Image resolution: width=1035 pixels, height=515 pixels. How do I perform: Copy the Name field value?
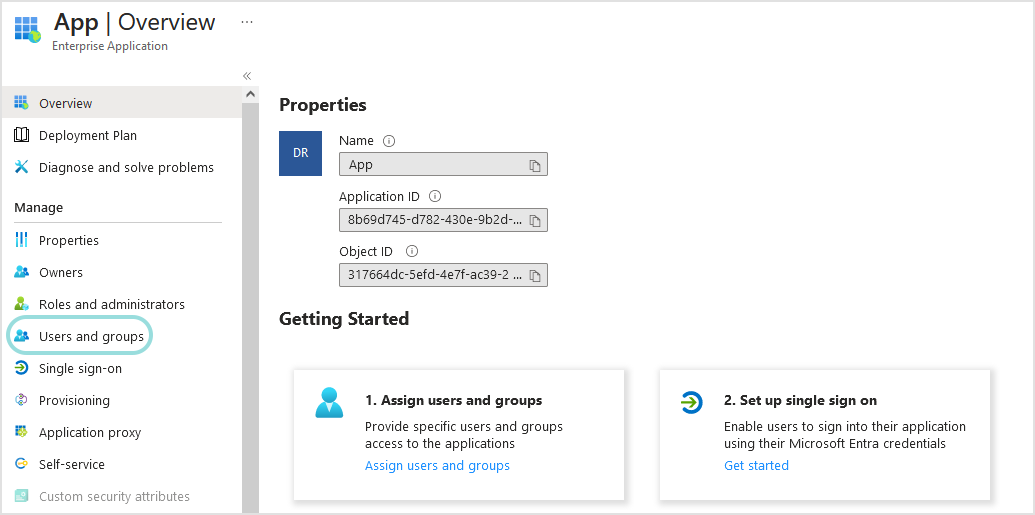[x=535, y=165]
